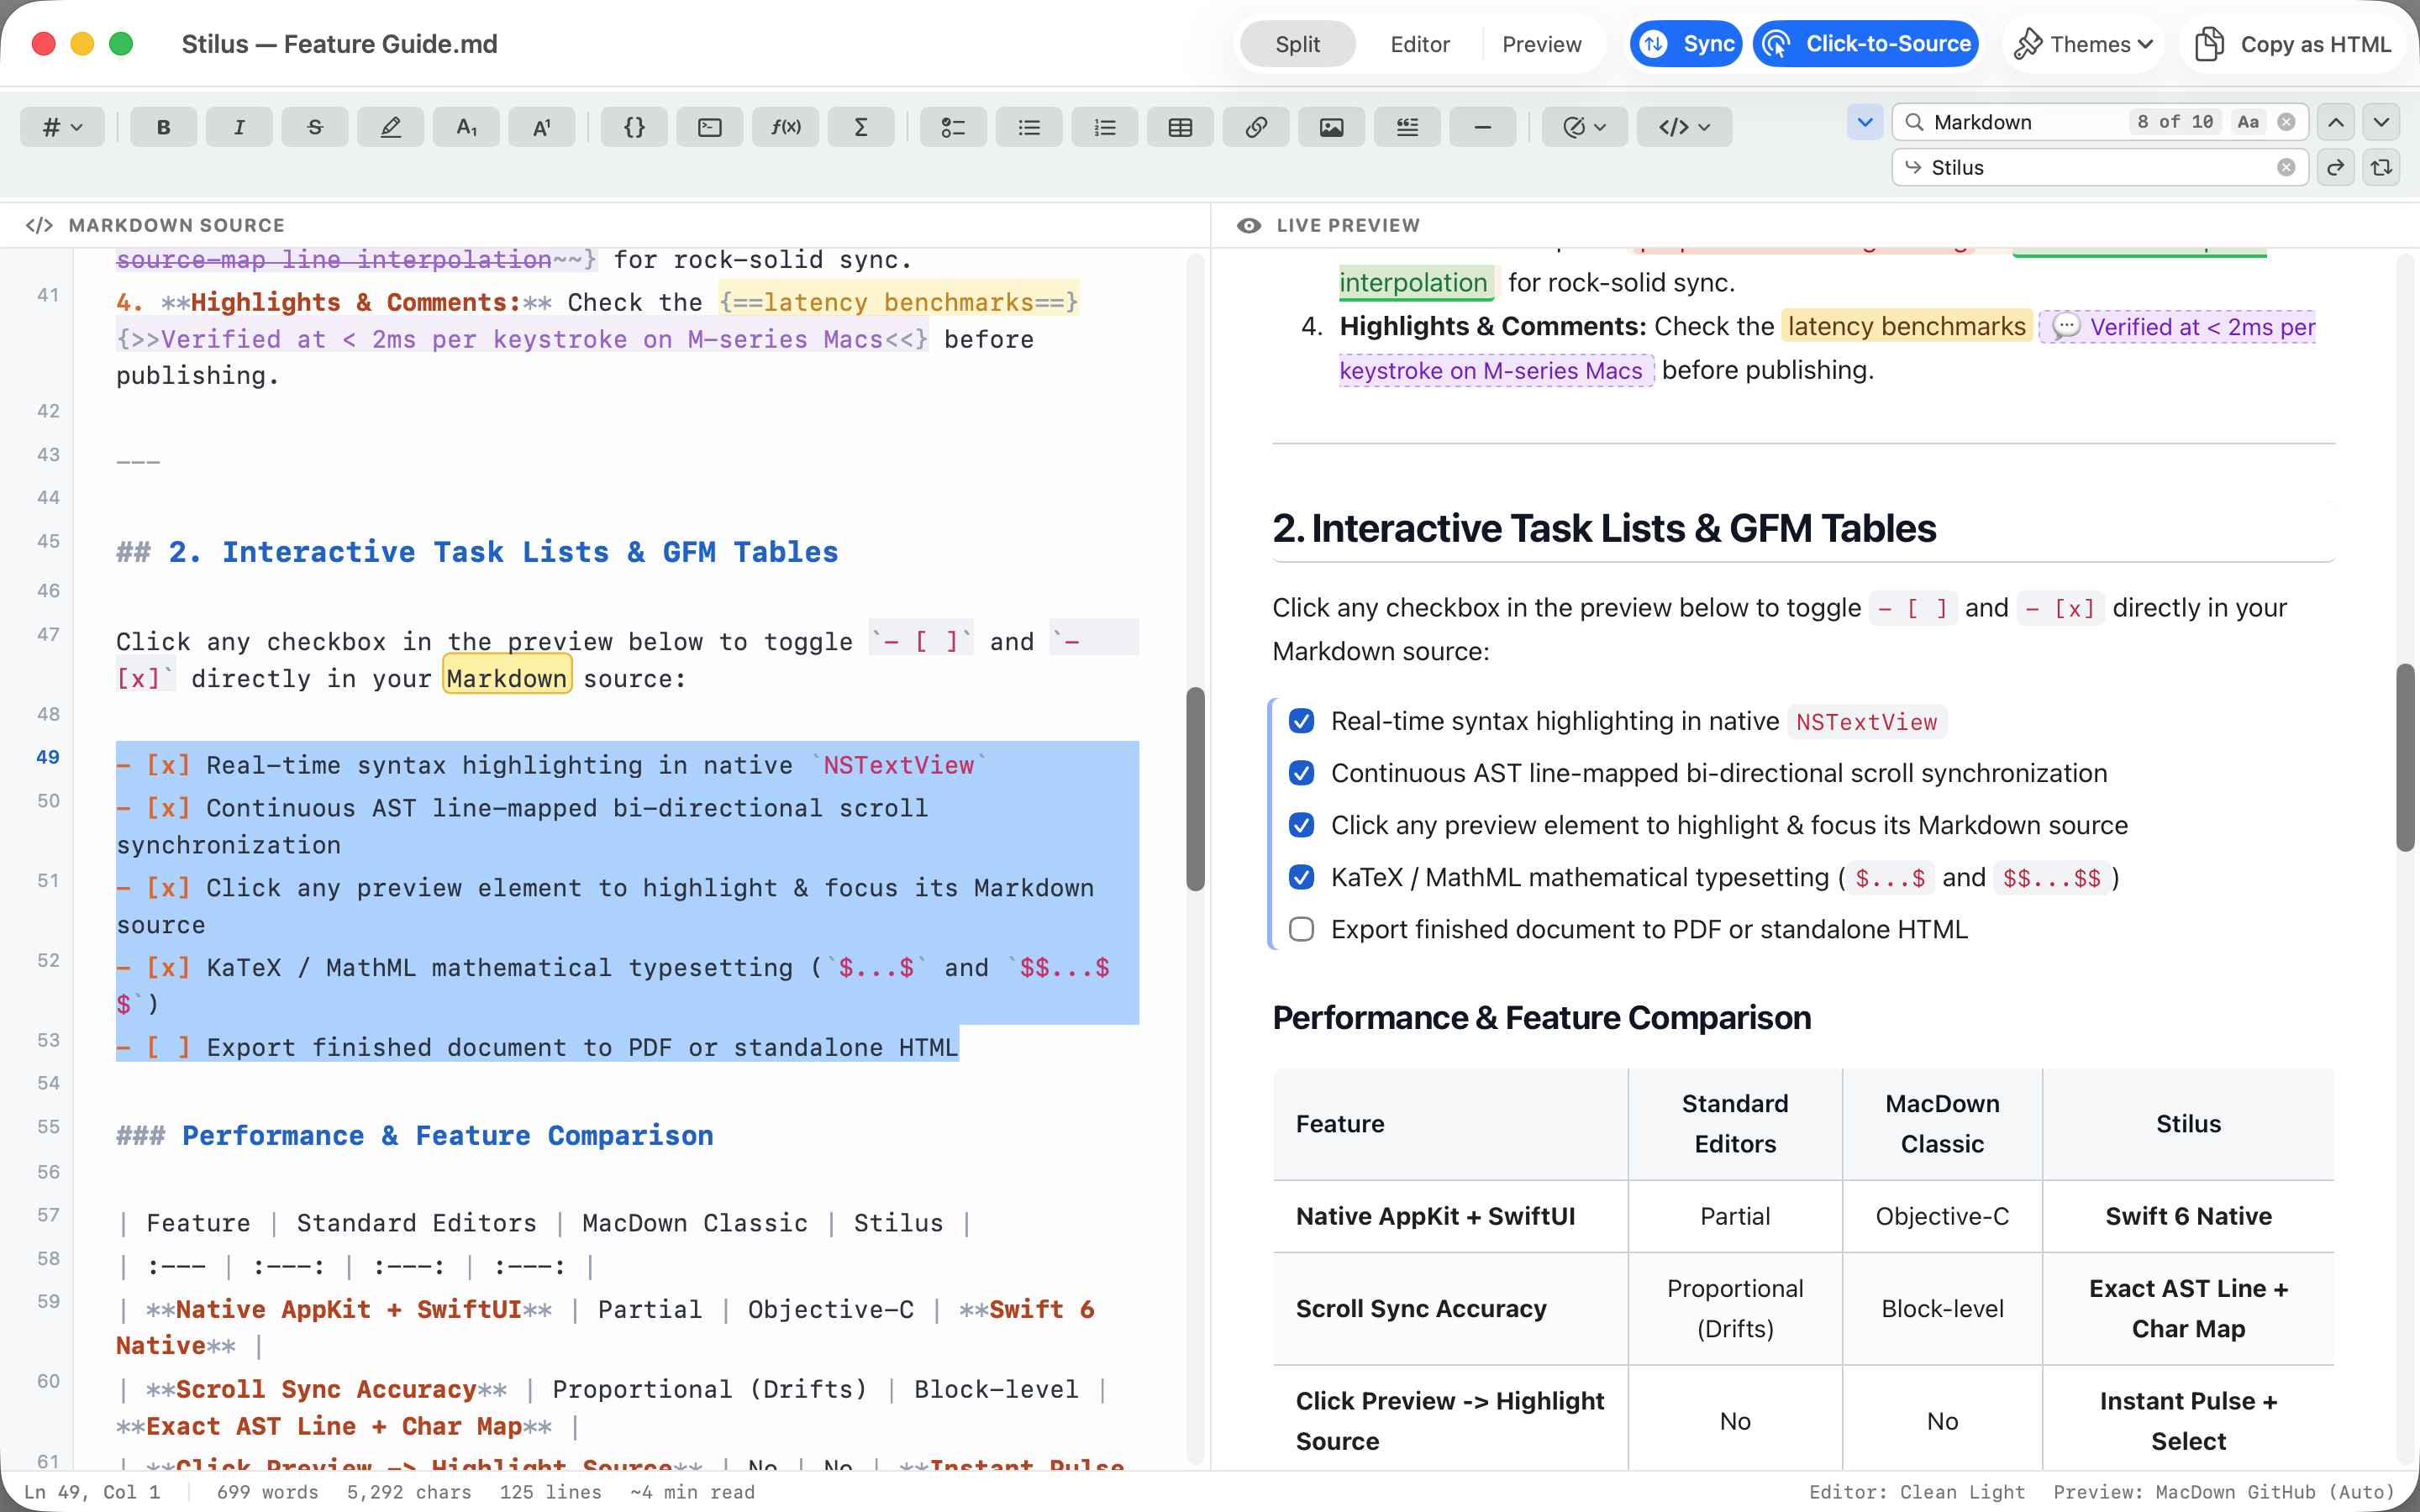Go to the previous search match
Image resolution: width=2420 pixels, height=1512 pixels.
pos(2336,122)
